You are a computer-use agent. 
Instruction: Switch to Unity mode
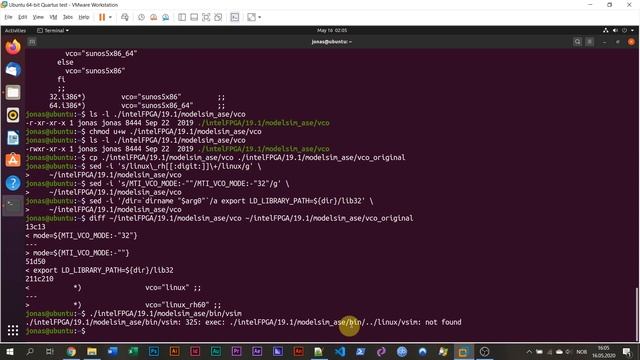[218, 17]
